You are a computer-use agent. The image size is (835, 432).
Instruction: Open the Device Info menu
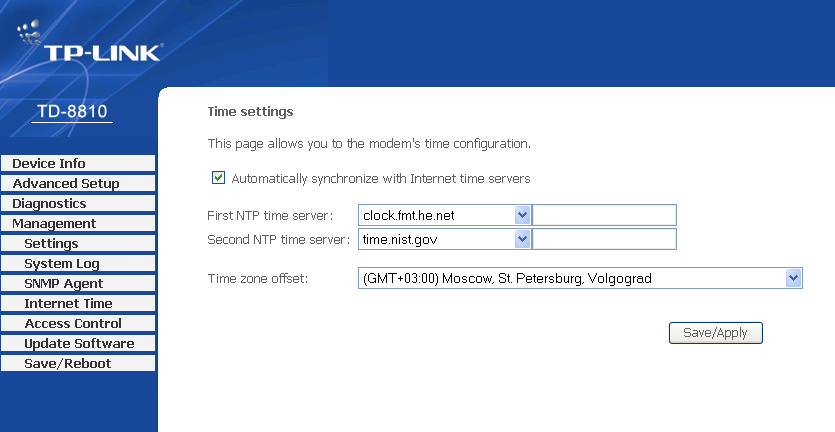tap(49, 164)
